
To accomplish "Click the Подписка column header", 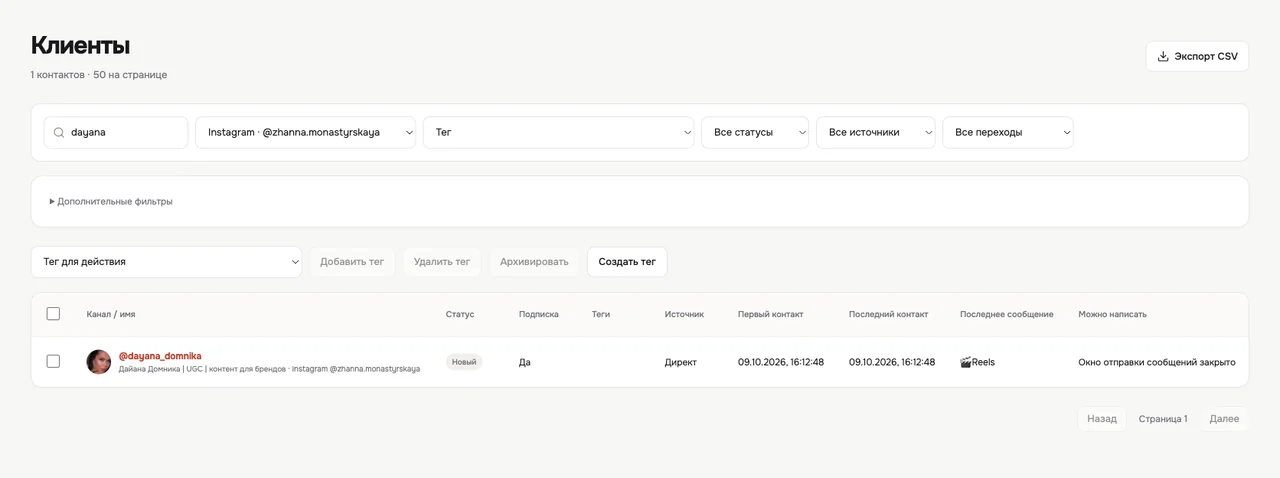I will (539, 314).
